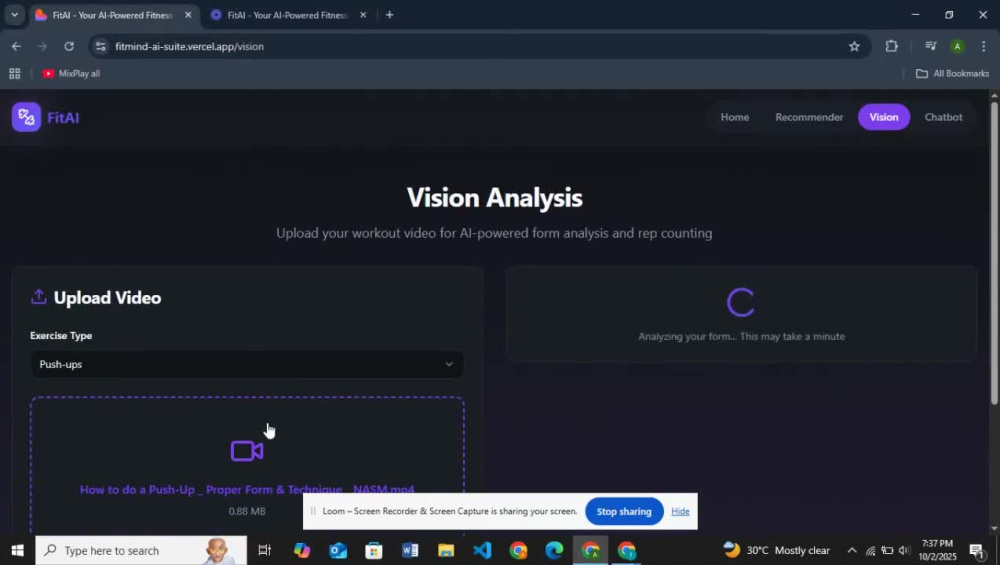This screenshot has height=565, width=1000.
Task: Open the Windows Start menu
Action: (x=17, y=550)
